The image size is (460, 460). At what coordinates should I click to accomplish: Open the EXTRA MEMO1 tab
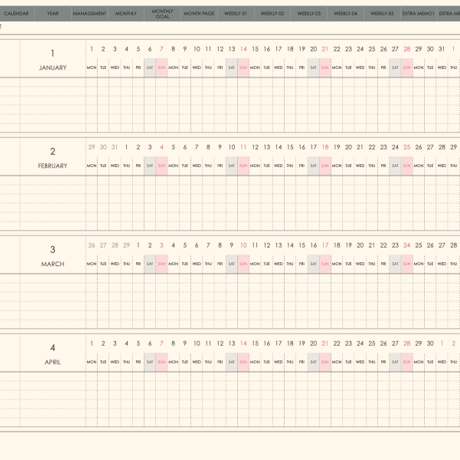coord(418,14)
